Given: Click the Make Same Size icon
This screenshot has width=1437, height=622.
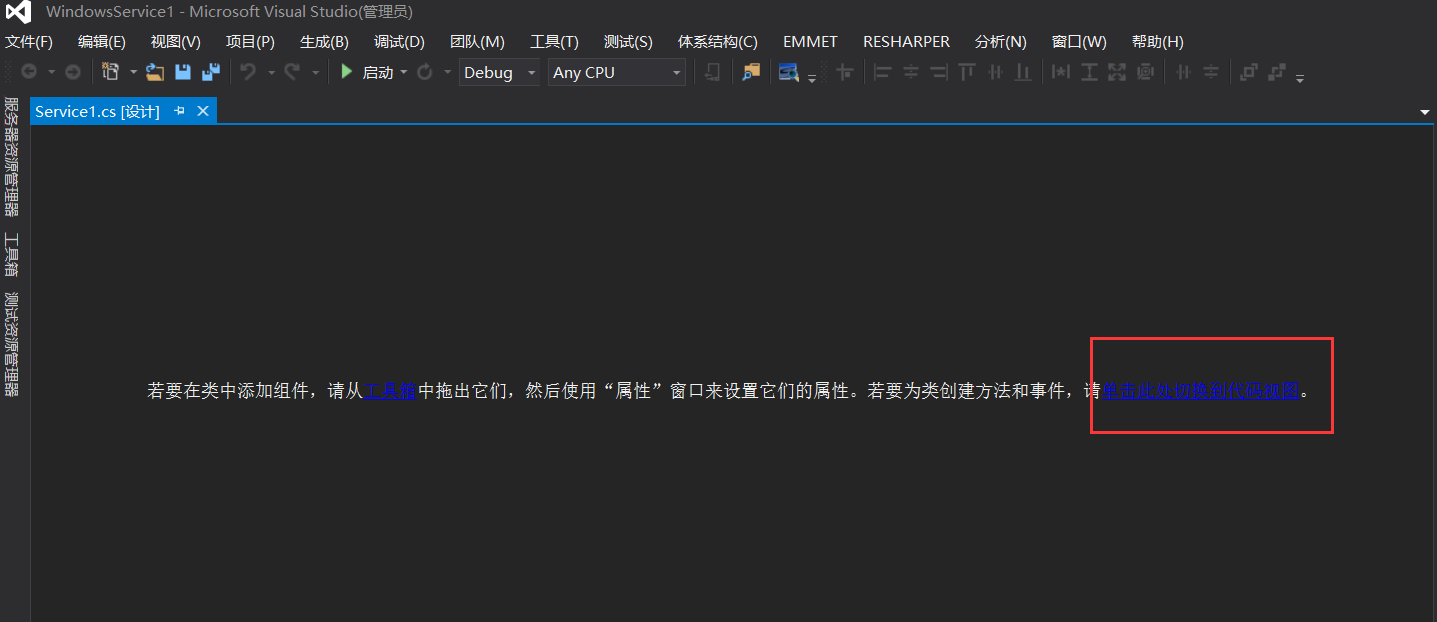Looking at the screenshot, I should (x=1117, y=72).
